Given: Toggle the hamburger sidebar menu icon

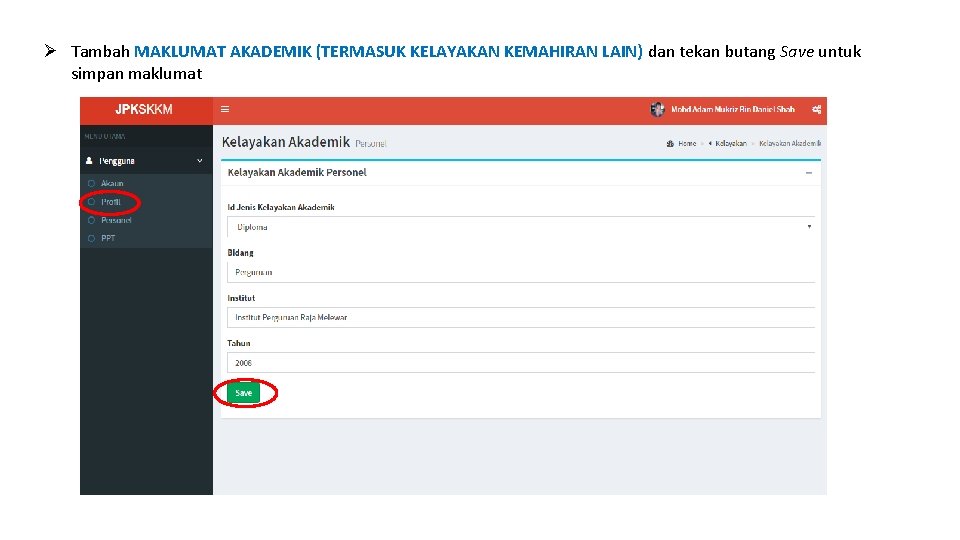Looking at the screenshot, I should (x=225, y=110).
